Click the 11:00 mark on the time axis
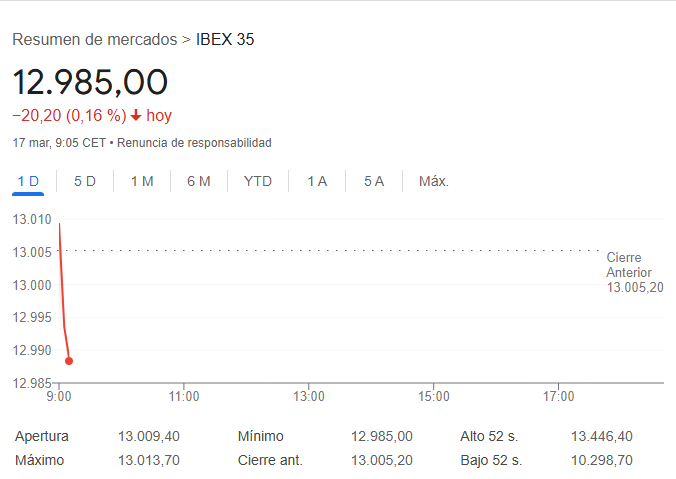Image resolution: width=676 pixels, height=479 pixels. (x=184, y=397)
